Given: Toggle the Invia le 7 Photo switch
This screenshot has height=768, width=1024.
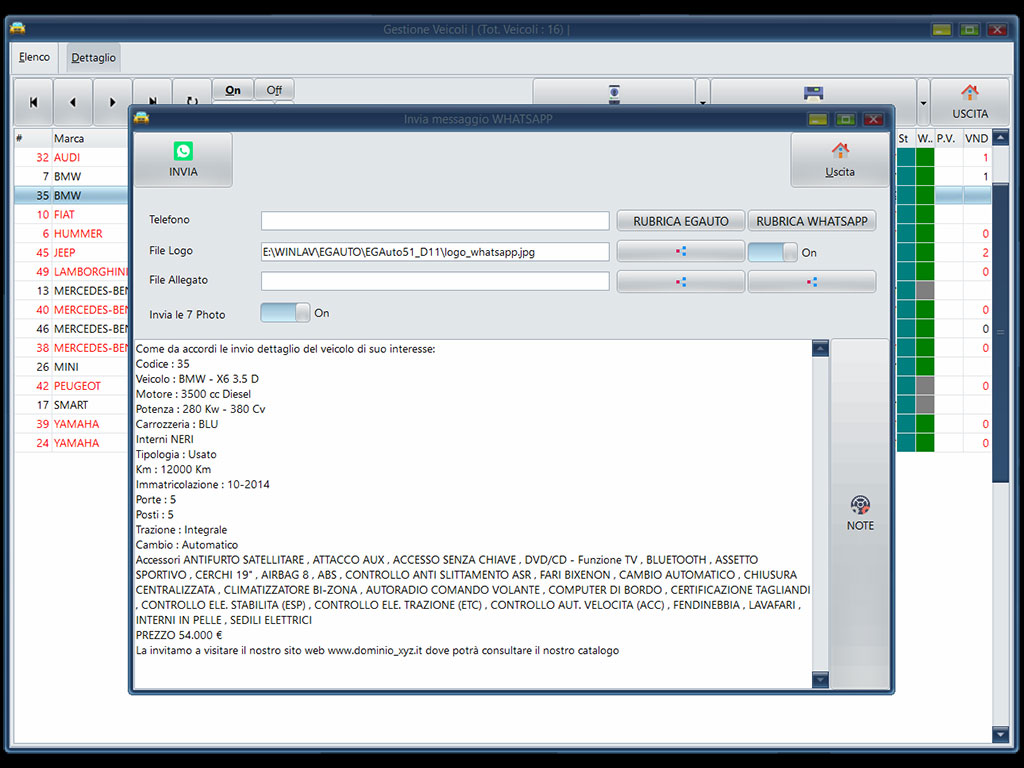Looking at the screenshot, I should click(285, 313).
